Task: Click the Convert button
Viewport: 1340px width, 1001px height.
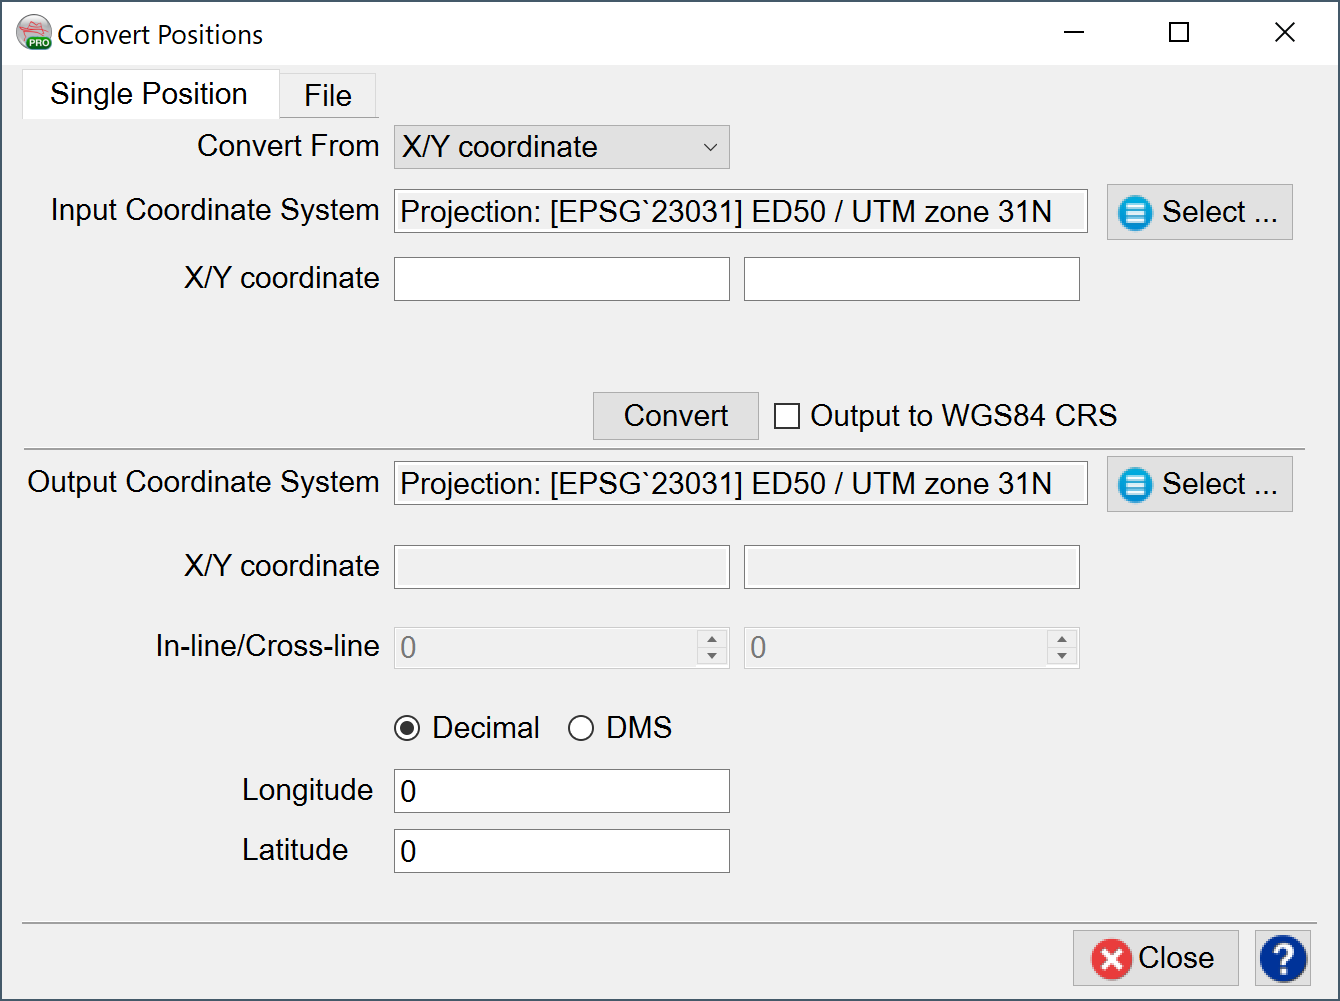Action: pos(675,416)
